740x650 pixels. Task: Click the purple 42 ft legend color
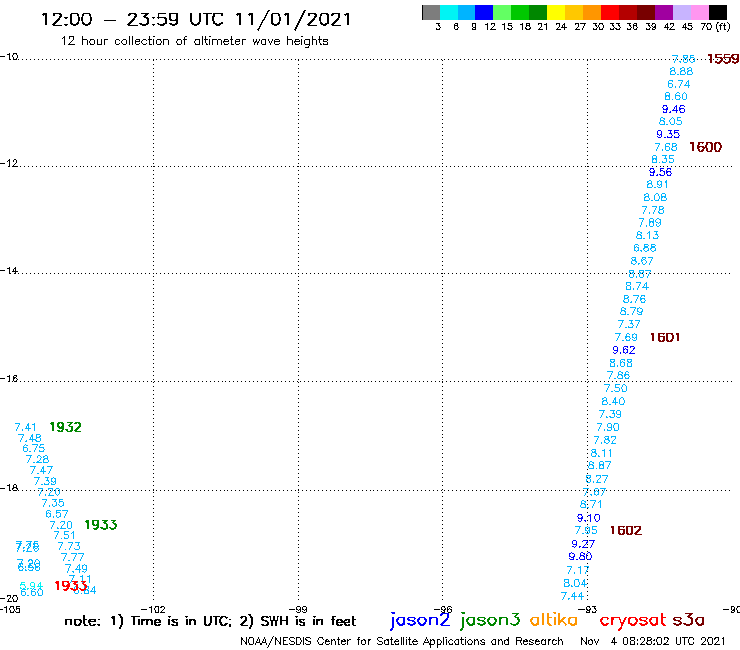664,12
